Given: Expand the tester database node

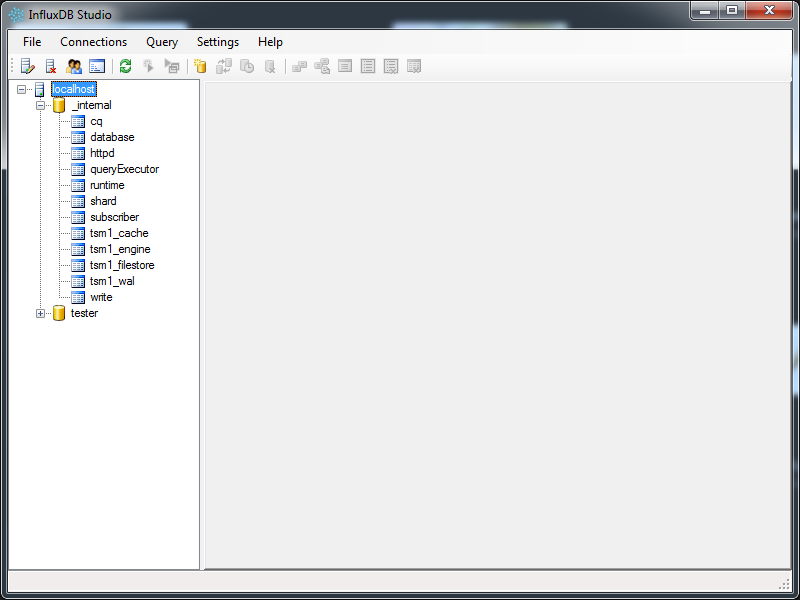Looking at the screenshot, I should tap(40, 313).
